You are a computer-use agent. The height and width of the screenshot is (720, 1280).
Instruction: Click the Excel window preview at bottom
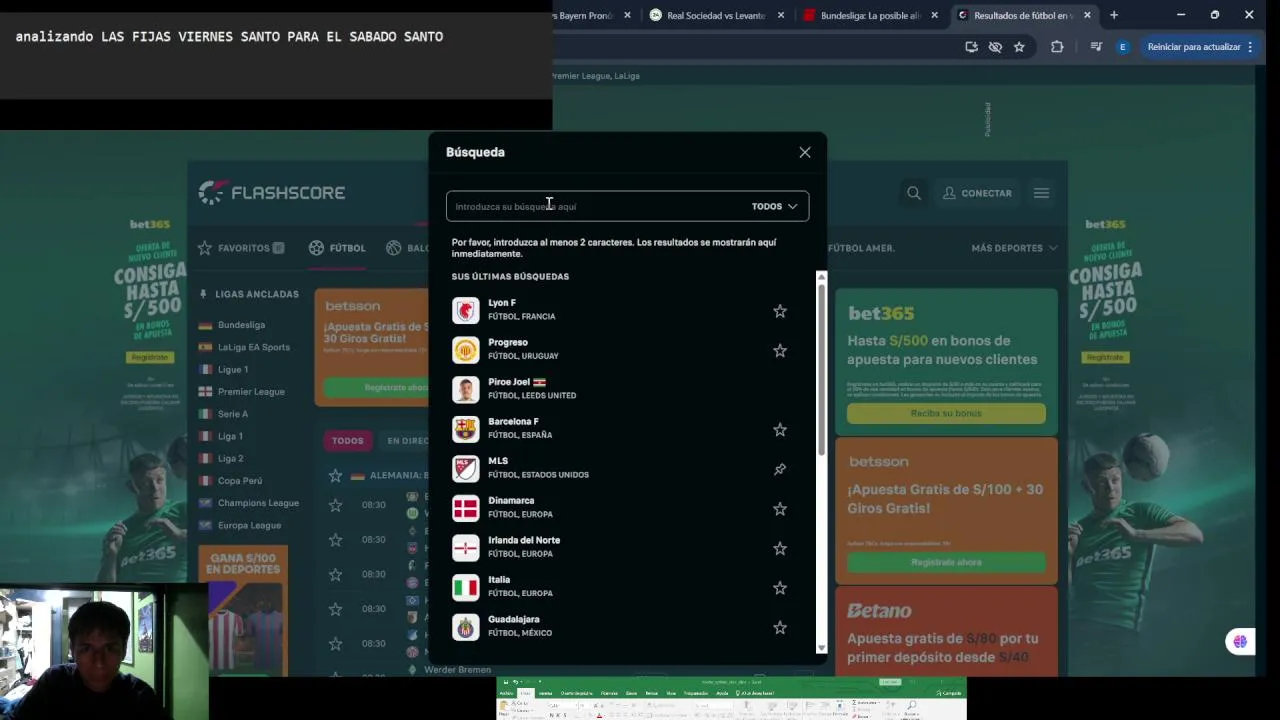731,699
